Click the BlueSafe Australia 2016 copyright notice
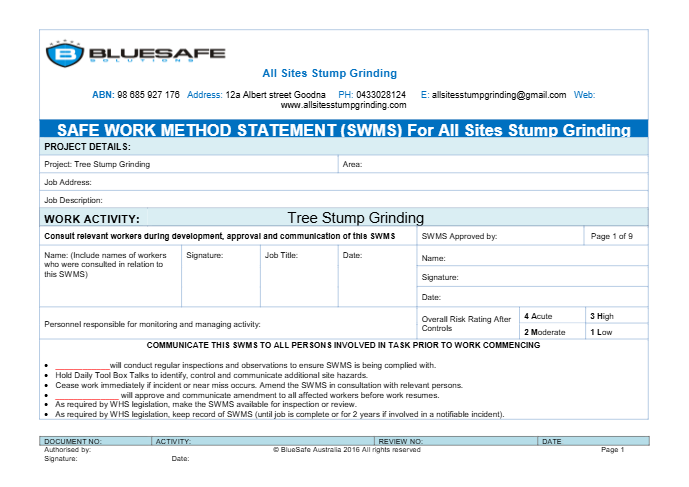The height and width of the screenshot is (487, 689). pos(347,450)
